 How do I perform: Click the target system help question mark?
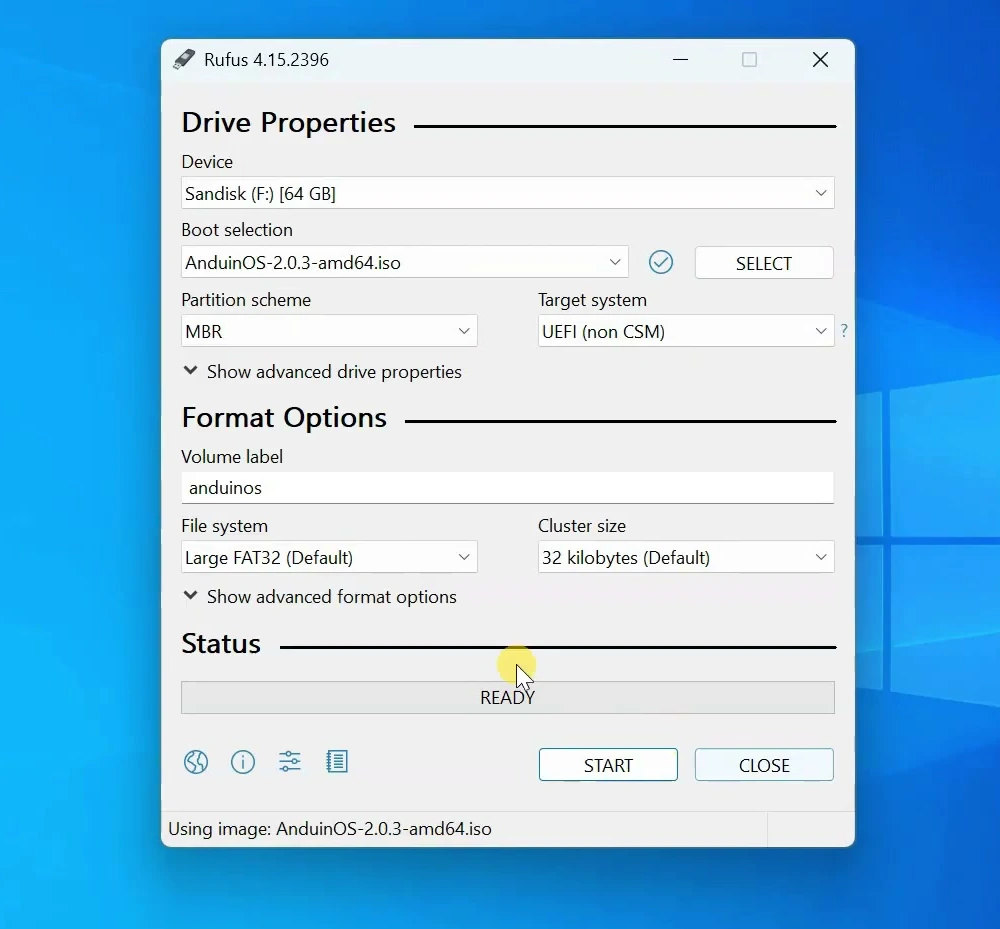point(844,330)
